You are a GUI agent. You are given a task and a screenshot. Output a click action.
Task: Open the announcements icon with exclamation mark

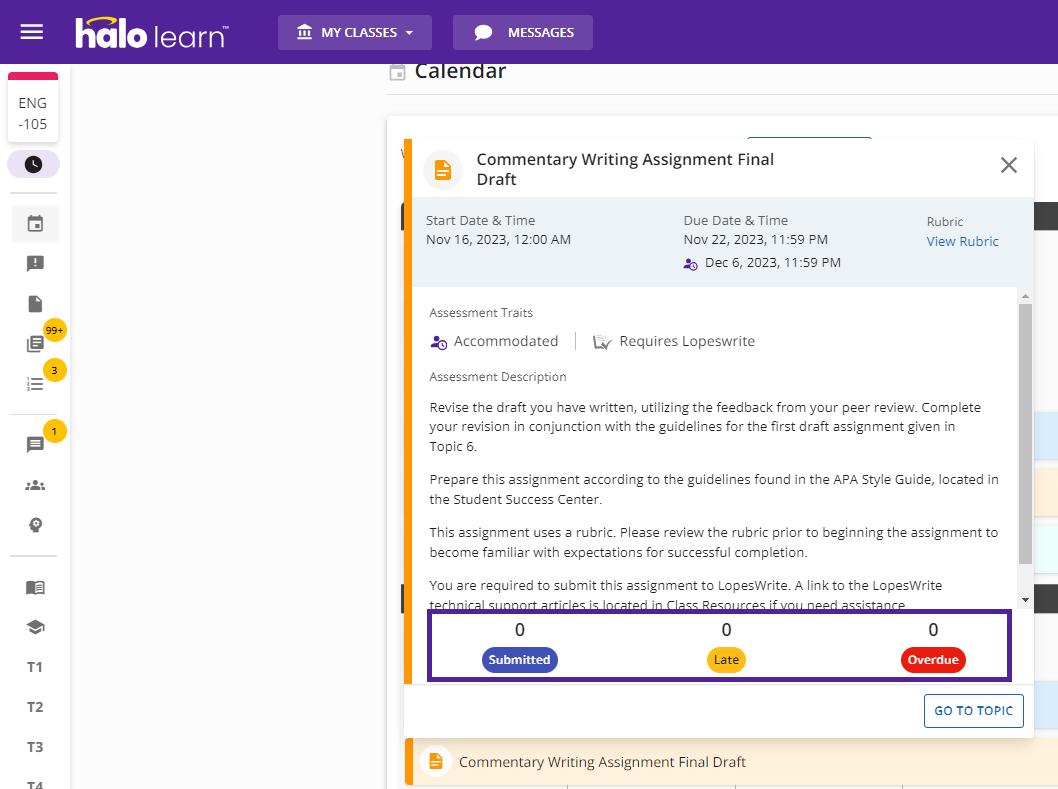pos(35,264)
